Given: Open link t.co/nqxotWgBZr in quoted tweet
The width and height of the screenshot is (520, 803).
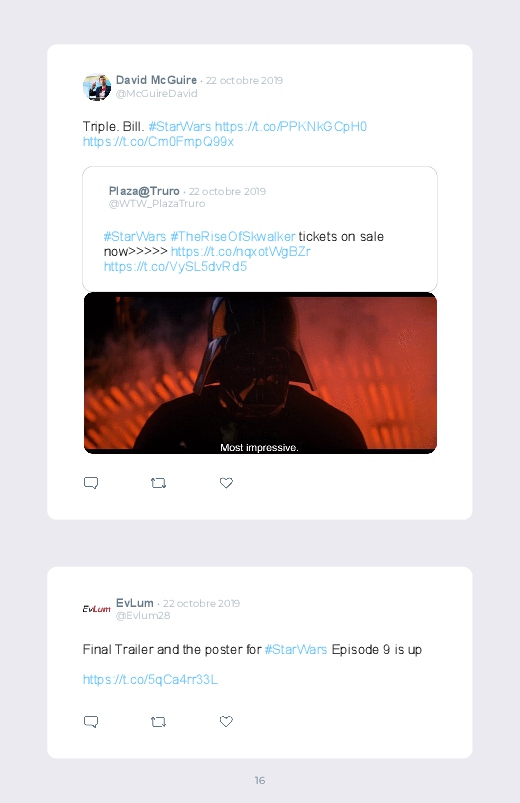Looking at the screenshot, I should click(240, 251).
